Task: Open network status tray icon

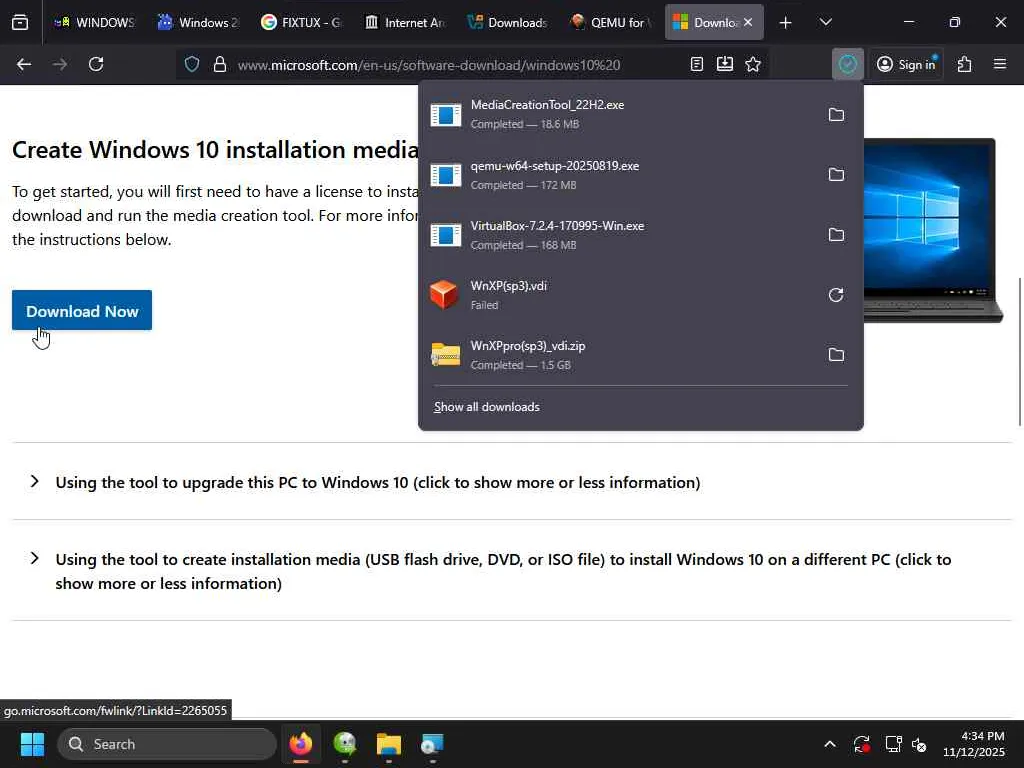Action: (x=893, y=744)
